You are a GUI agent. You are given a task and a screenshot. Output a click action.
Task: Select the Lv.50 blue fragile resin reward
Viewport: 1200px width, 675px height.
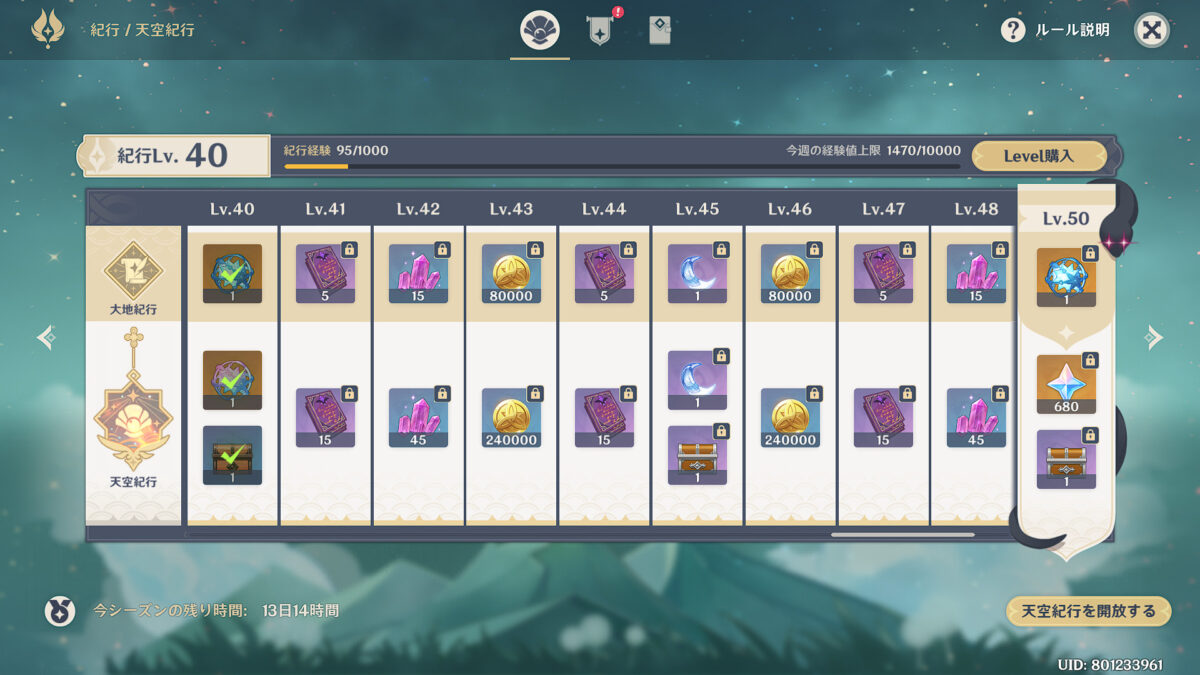pos(1066,277)
